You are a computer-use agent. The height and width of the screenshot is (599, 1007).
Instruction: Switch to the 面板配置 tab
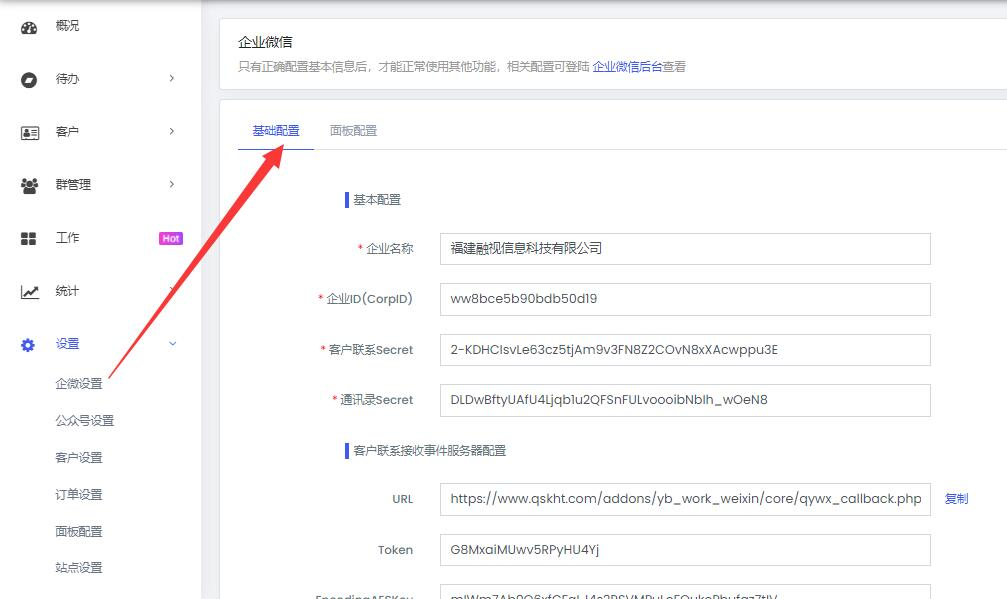pyautogui.click(x=353, y=131)
